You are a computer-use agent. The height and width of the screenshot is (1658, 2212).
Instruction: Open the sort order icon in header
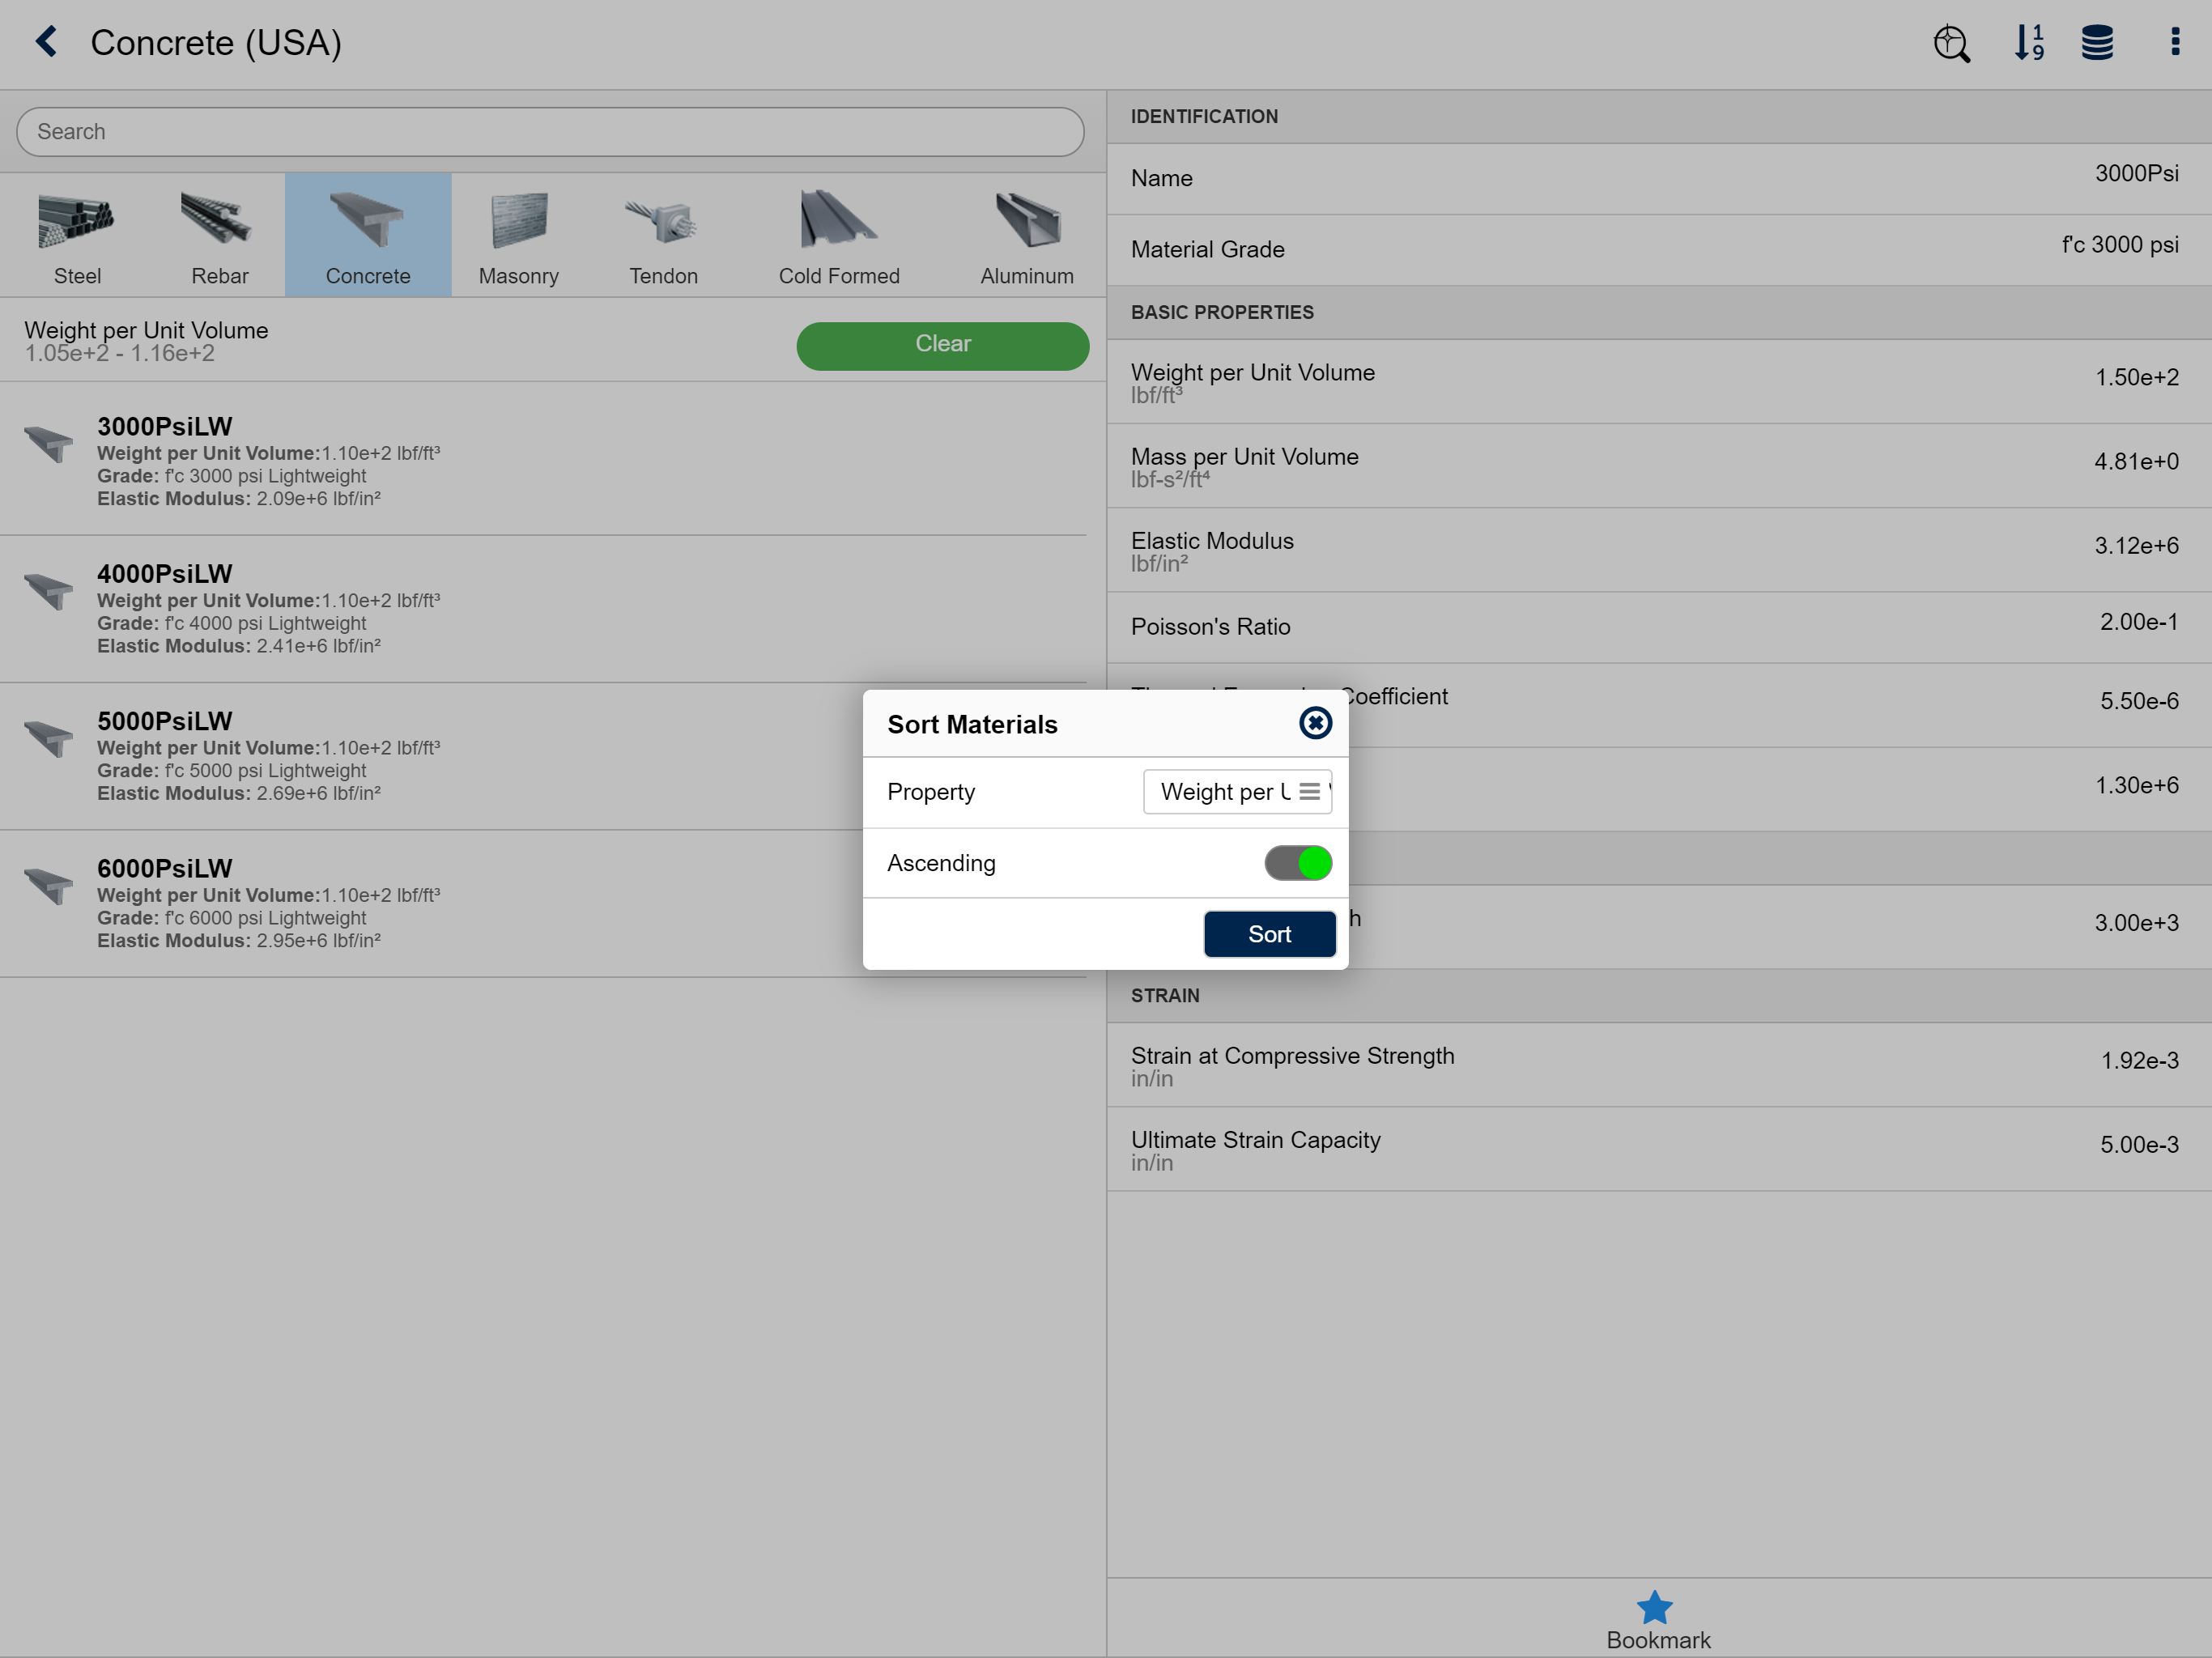pyautogui.click(x=2029, y=43)
